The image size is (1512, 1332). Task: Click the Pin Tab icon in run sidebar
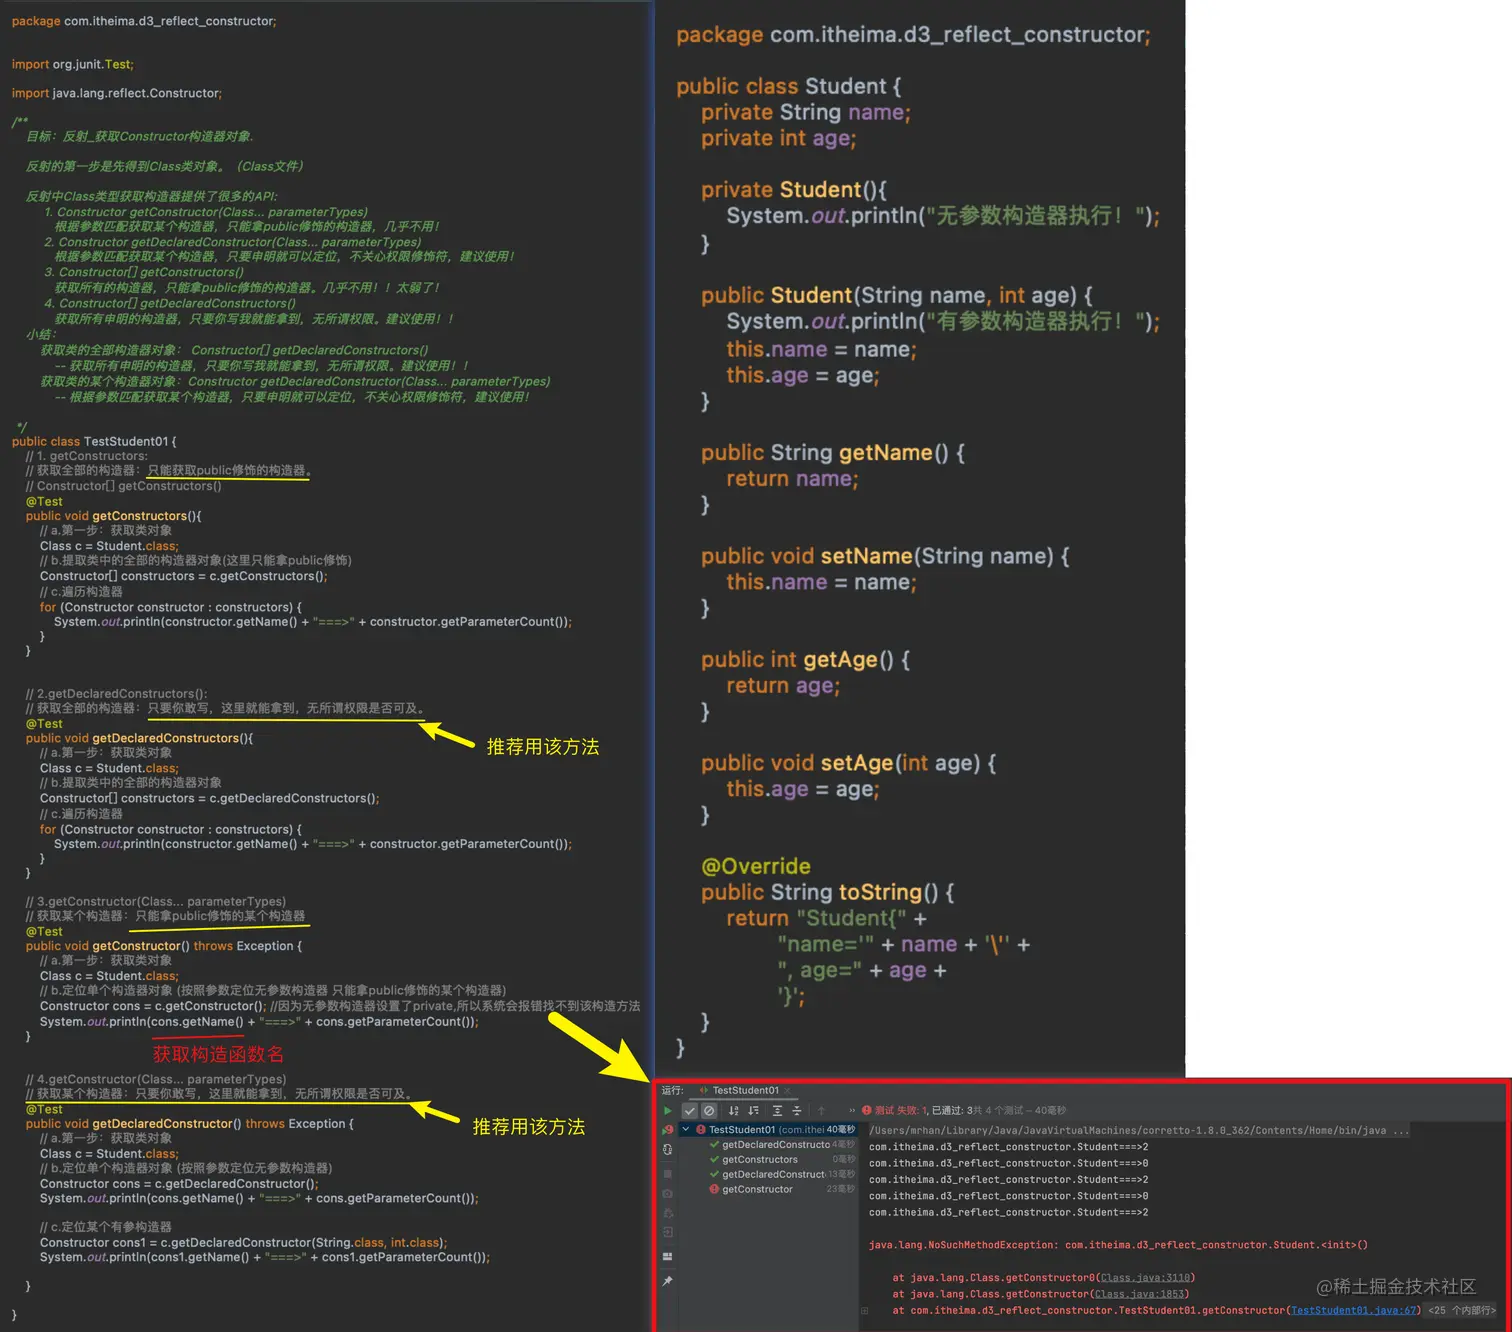668,1281
